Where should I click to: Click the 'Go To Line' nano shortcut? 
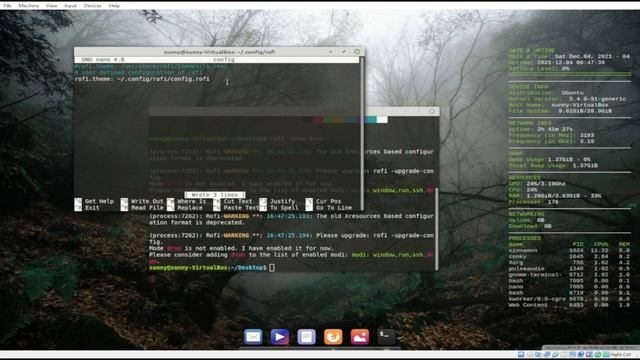(329, 208)
